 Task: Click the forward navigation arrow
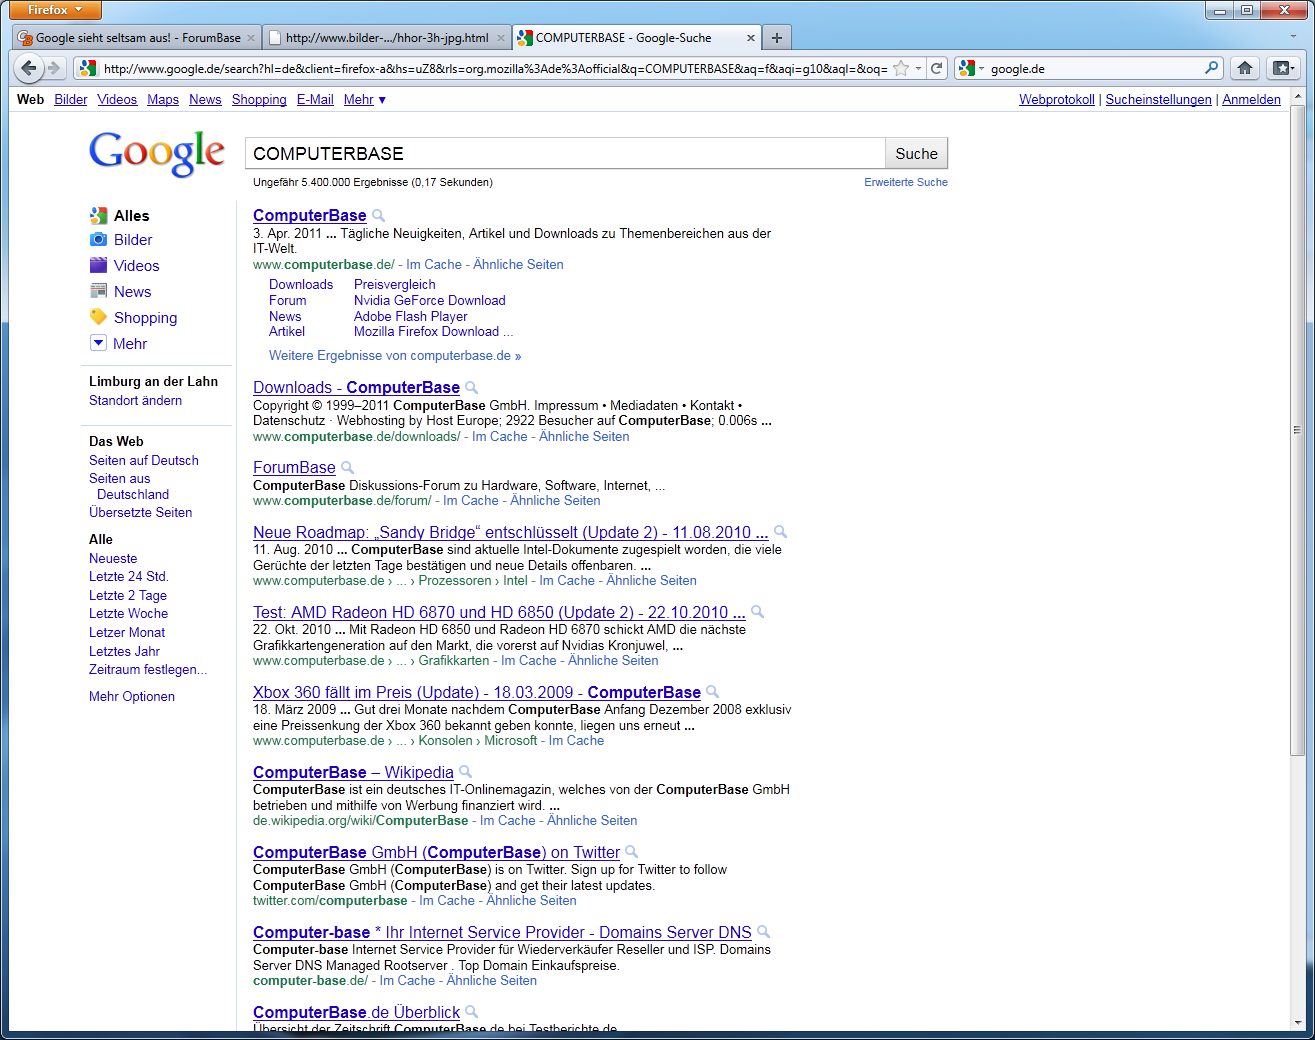coord(54,68)
